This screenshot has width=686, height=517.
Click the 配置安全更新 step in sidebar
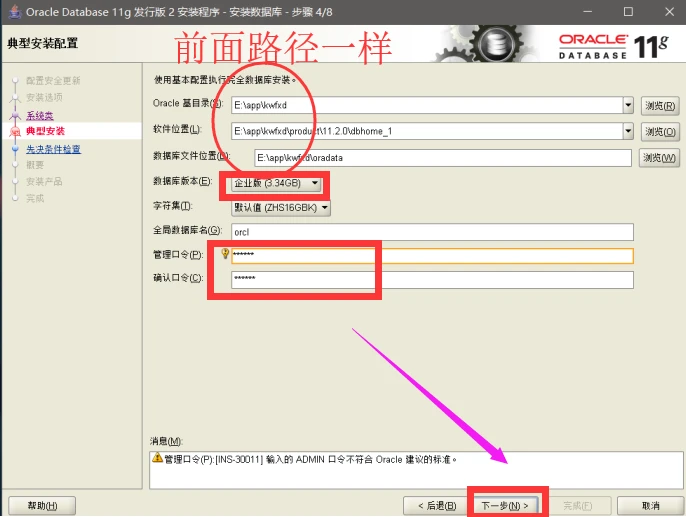point(53,80)
